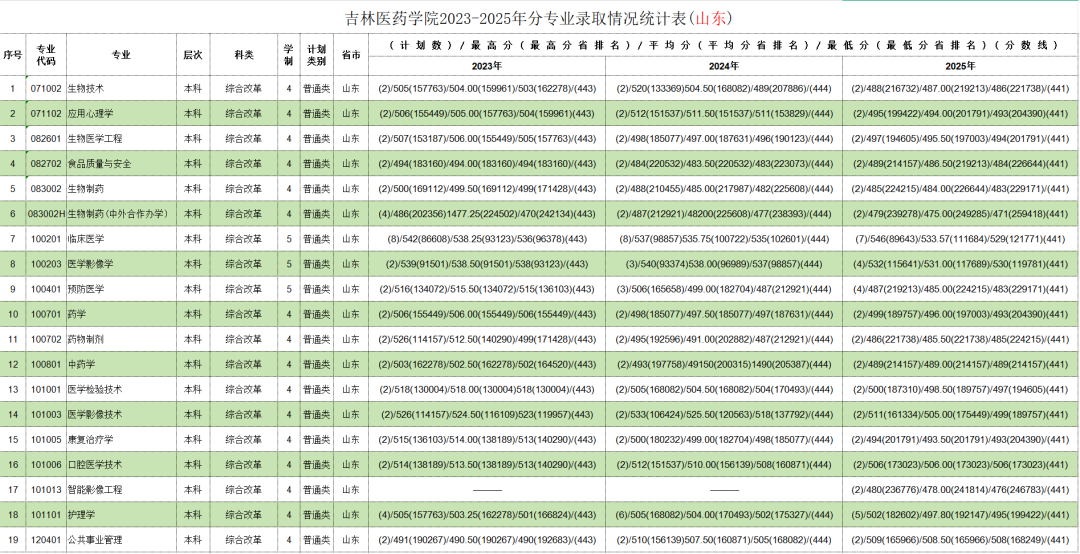Click 学制 value 5 in 预防医学 row
Viewport: 1080px width, 554px height.
(x=289, y=289)
